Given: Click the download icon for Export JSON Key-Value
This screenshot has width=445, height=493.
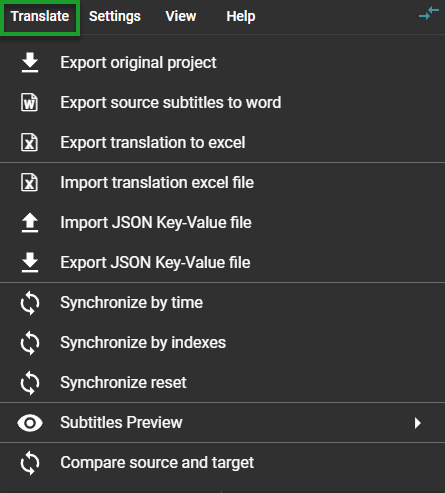Looking at the screenshot, I should (x=30, y=262).
